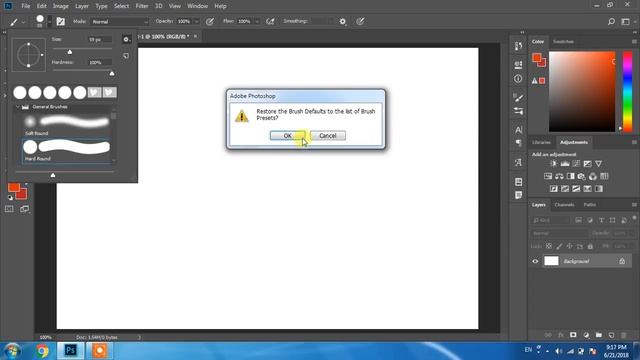Toggle pressure for opacity icon
This screenshot has height=360, width=640.
click(x=210, y=22)
